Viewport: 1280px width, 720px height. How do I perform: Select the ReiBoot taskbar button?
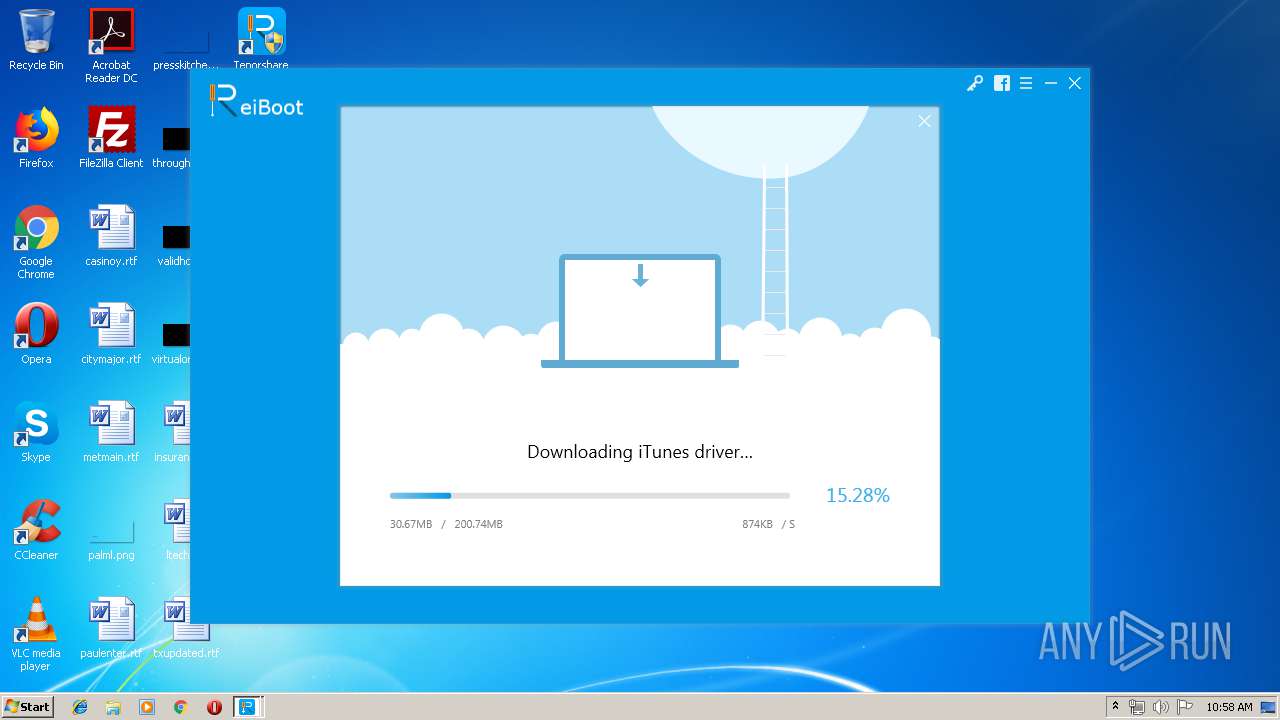[247, 707]
